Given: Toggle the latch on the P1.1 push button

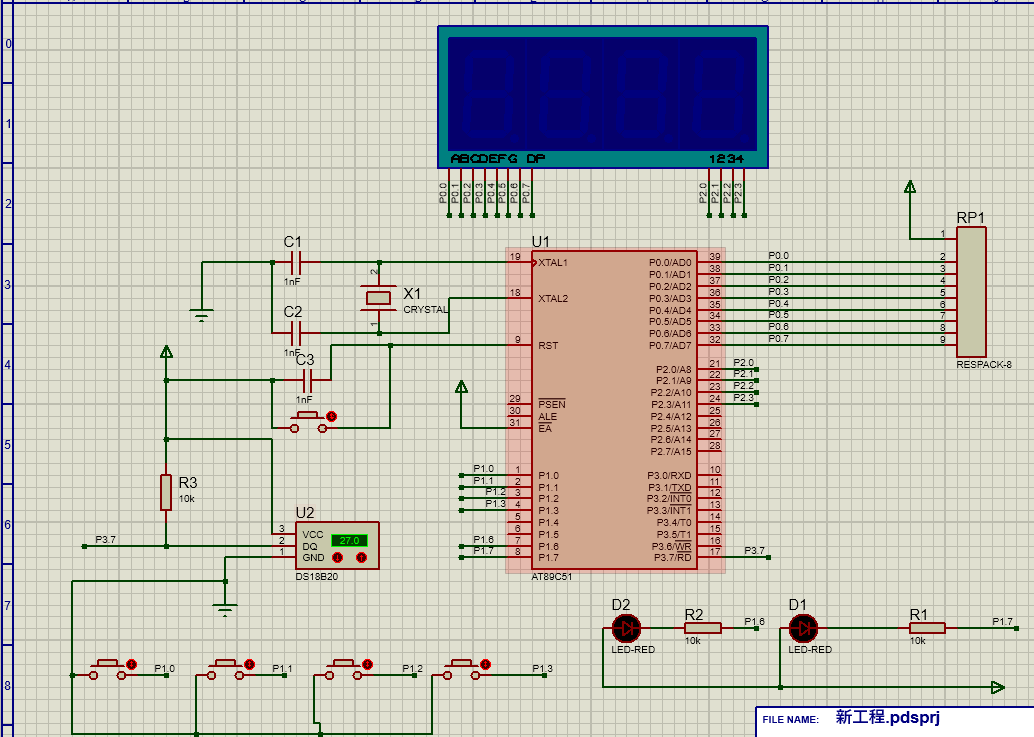Looking at the screenshot, I should (249, 664).
